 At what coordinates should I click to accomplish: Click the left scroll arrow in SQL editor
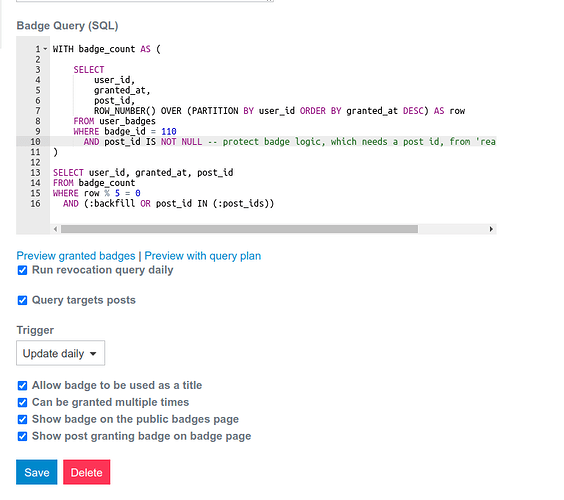[x=55, y=229]
